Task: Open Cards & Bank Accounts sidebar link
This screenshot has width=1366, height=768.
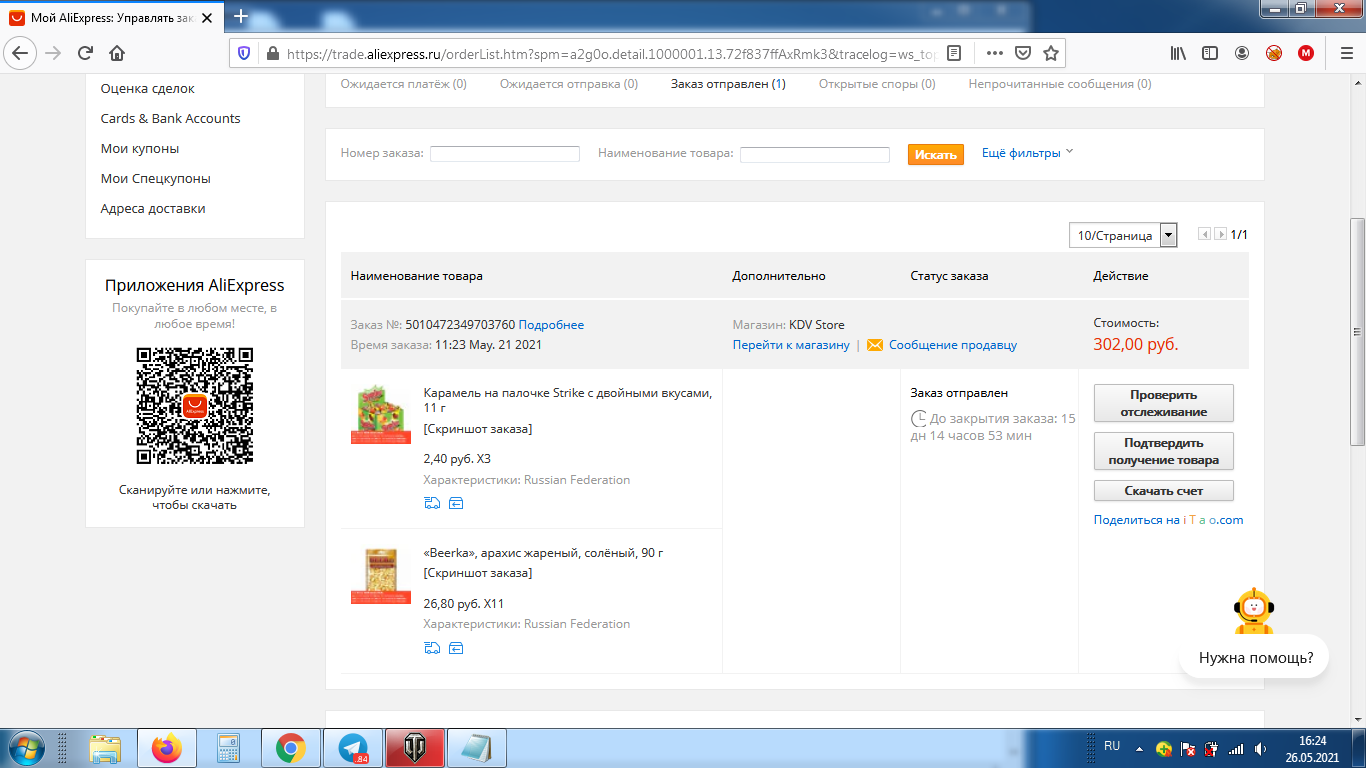Action: (x=170, y=118)
